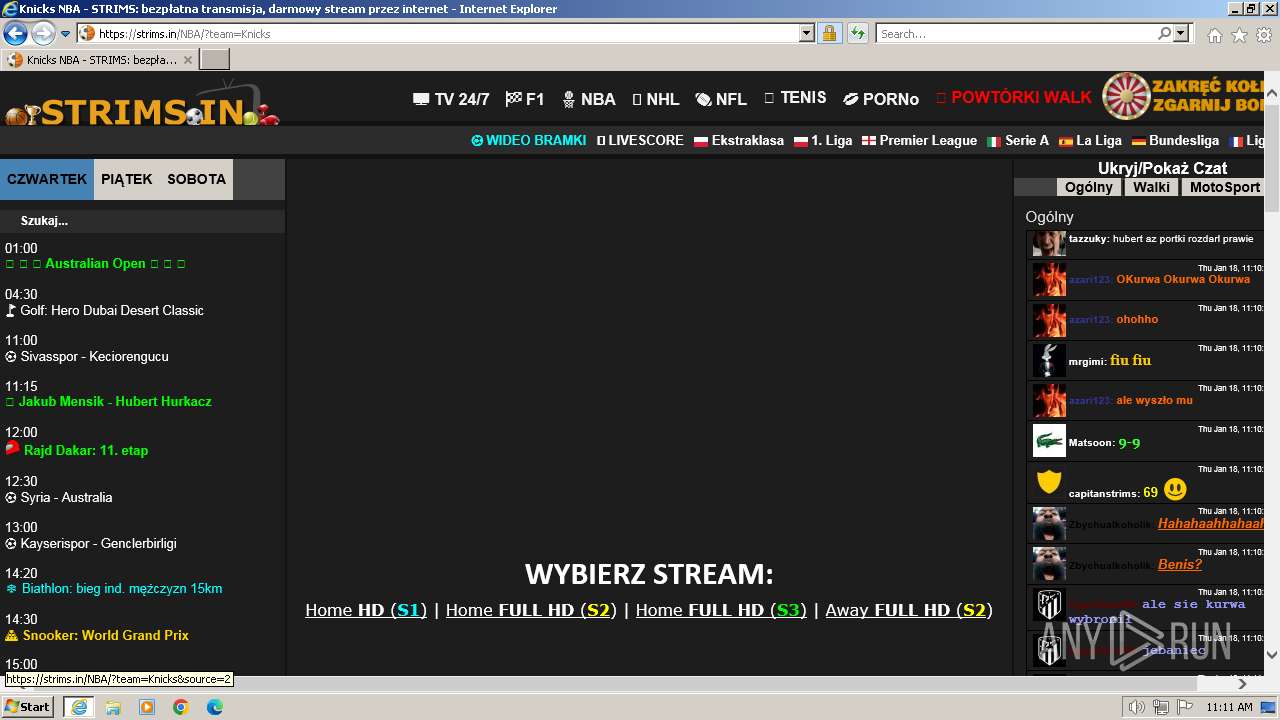Select the SOBOTA day tab
Viewport: 1280px width, 720px height.
[x=197, y=179]
